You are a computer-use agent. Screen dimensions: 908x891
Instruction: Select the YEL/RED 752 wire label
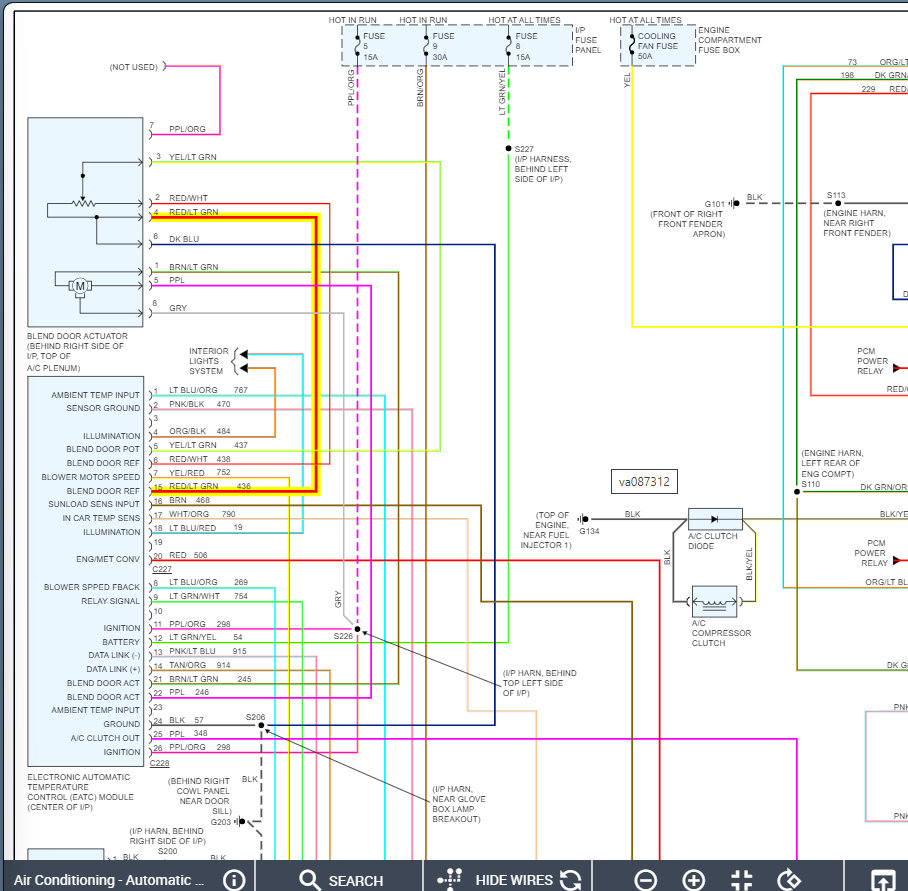(199, 472)
